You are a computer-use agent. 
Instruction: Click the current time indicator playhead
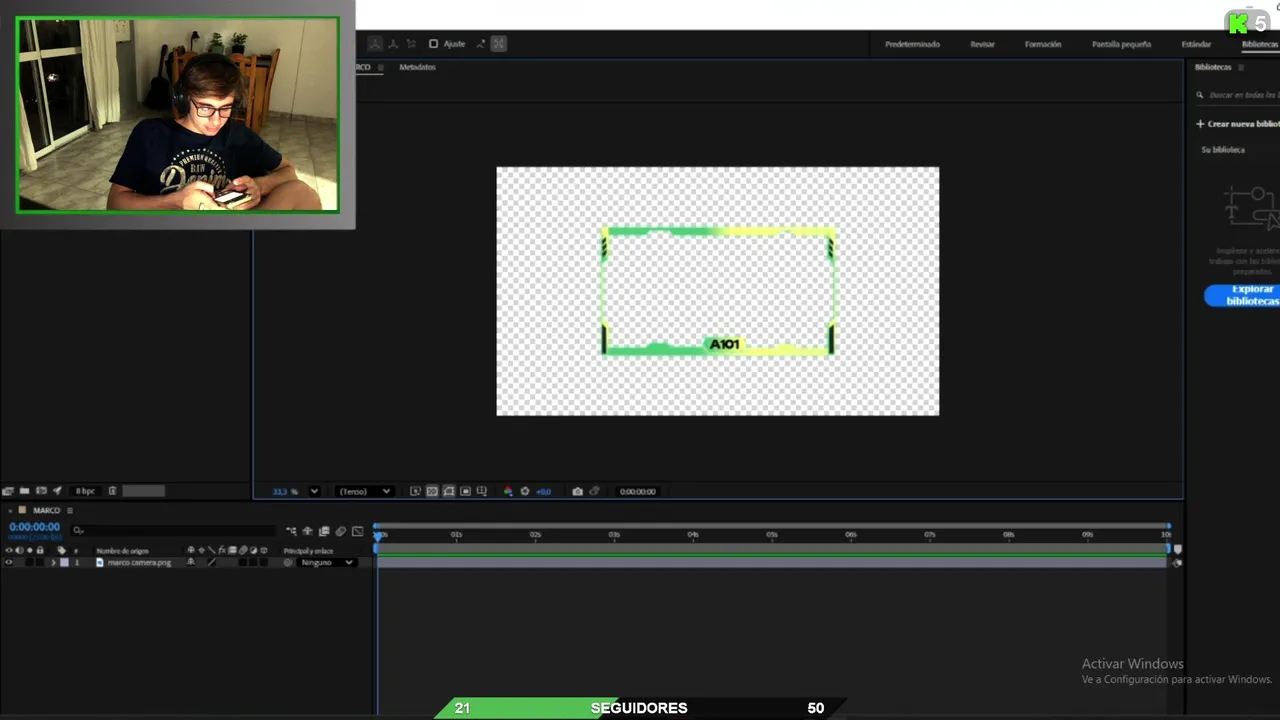(x=378, y=536)
